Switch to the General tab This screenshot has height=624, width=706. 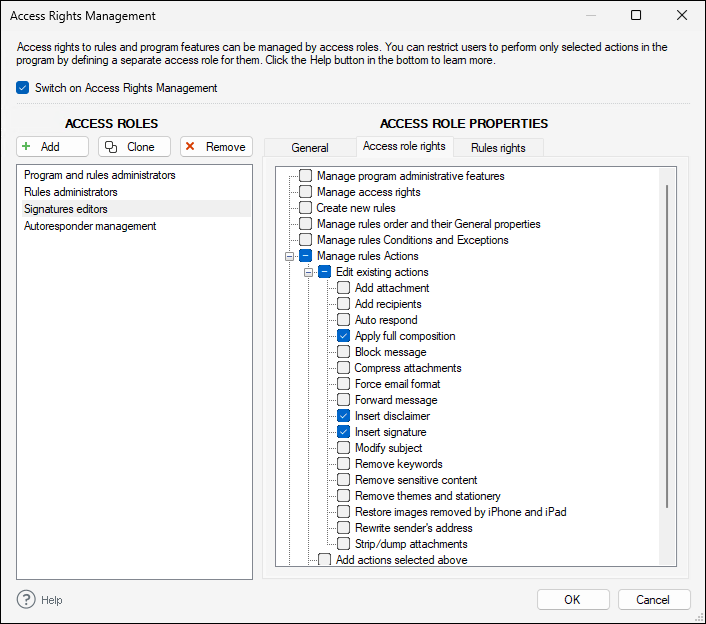(x=310, y=148)
